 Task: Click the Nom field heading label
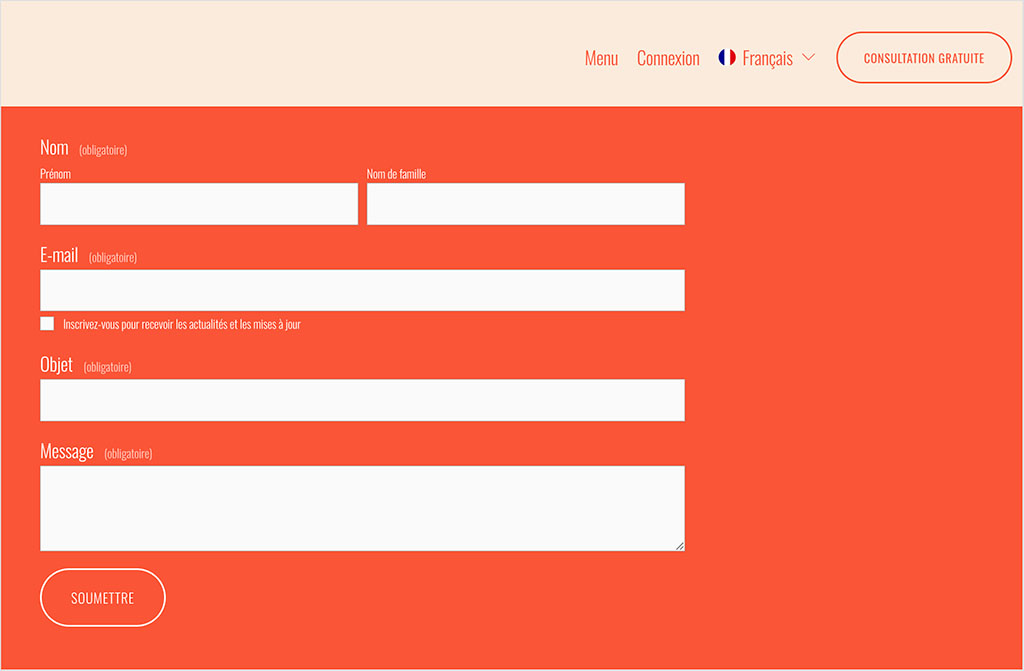tap(53, 147)
